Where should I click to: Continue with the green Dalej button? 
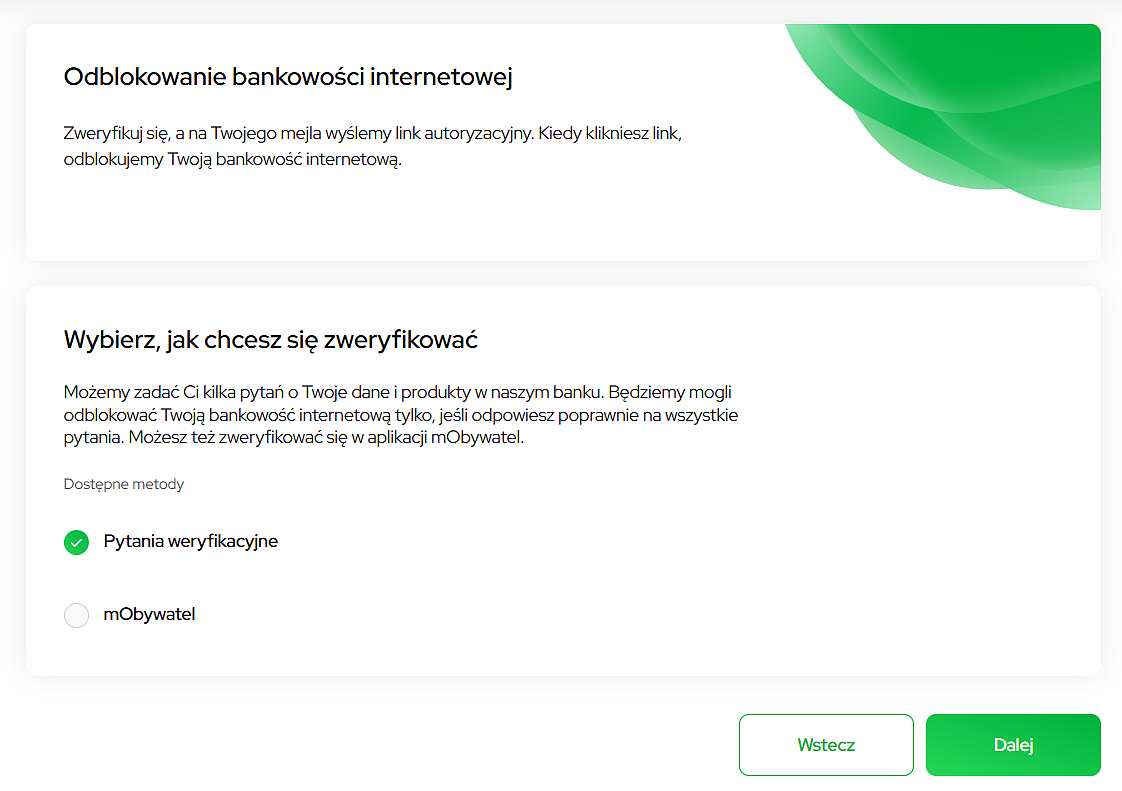(x=1013, y=744)
